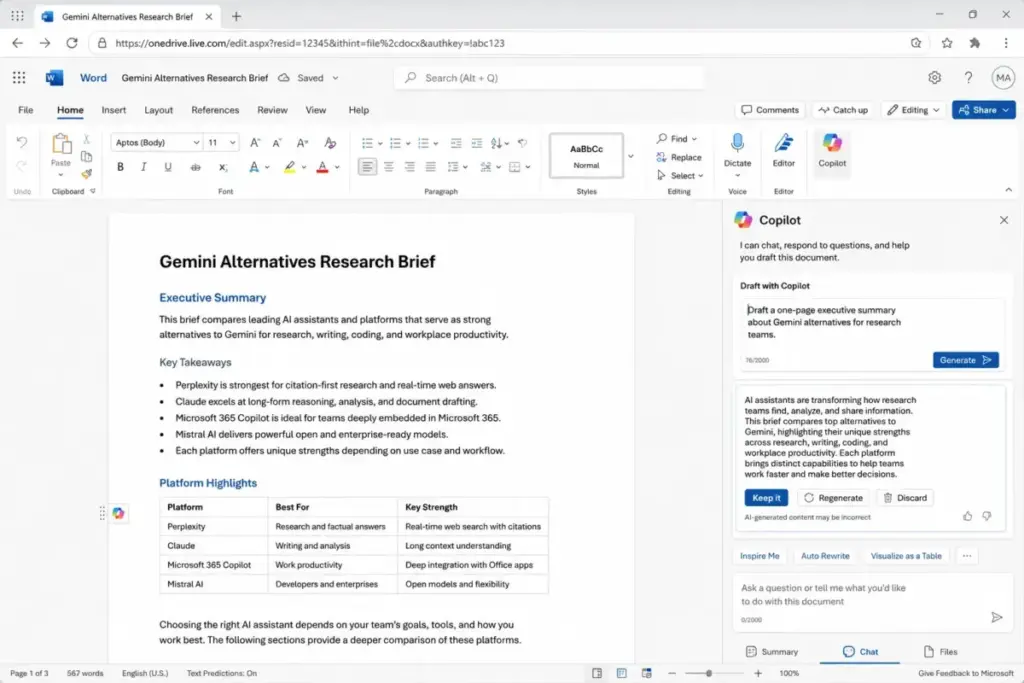Zoom out with minus icon
The image size is (1024, 683).
coord(672,673)
